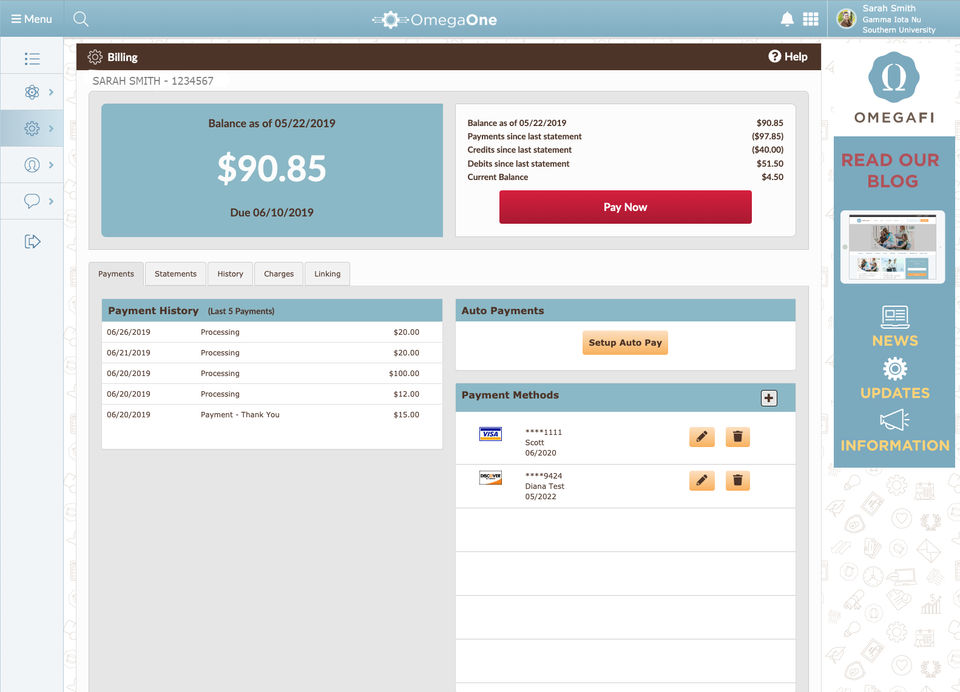Open the Read Our Blog link

[891, 170]
